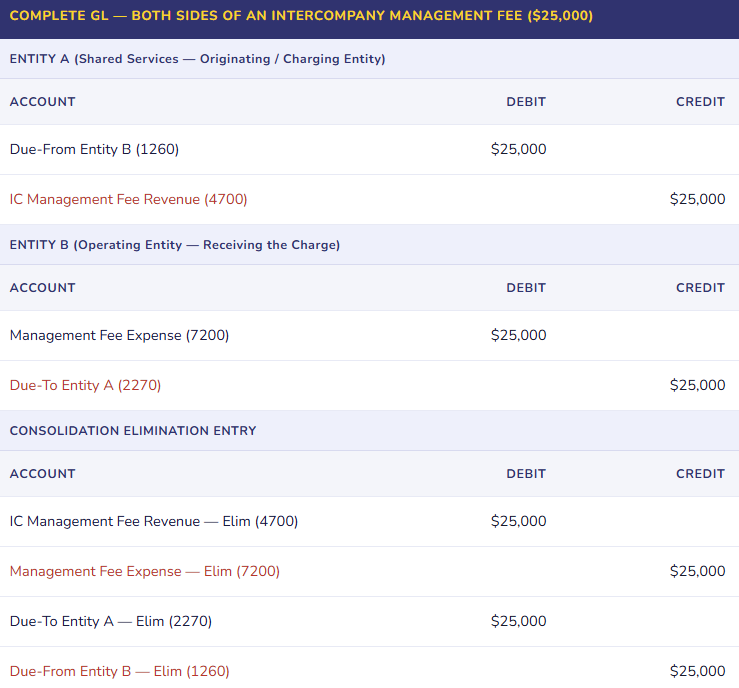Click the Due-From Entity B (1260) account name

click(x=94, y=149)
